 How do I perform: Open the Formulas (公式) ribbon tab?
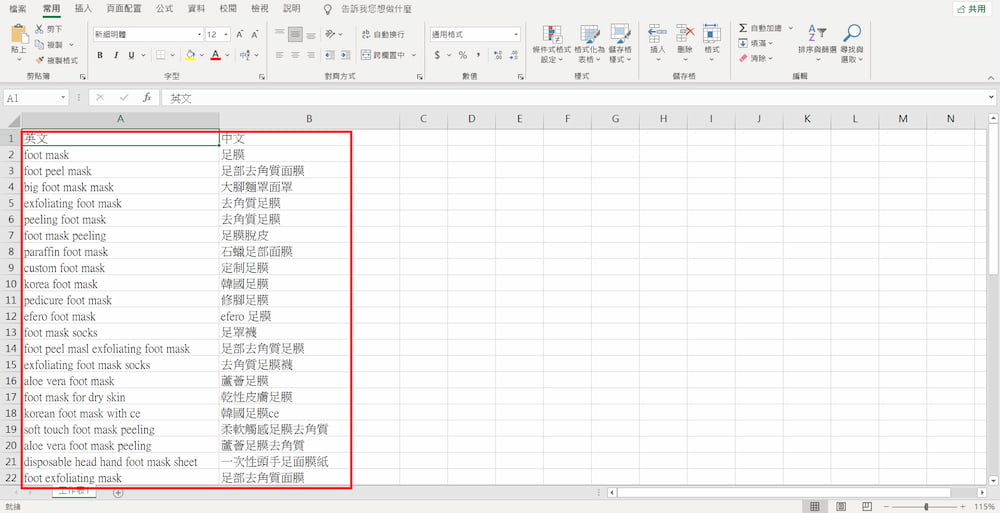(164, 8)
